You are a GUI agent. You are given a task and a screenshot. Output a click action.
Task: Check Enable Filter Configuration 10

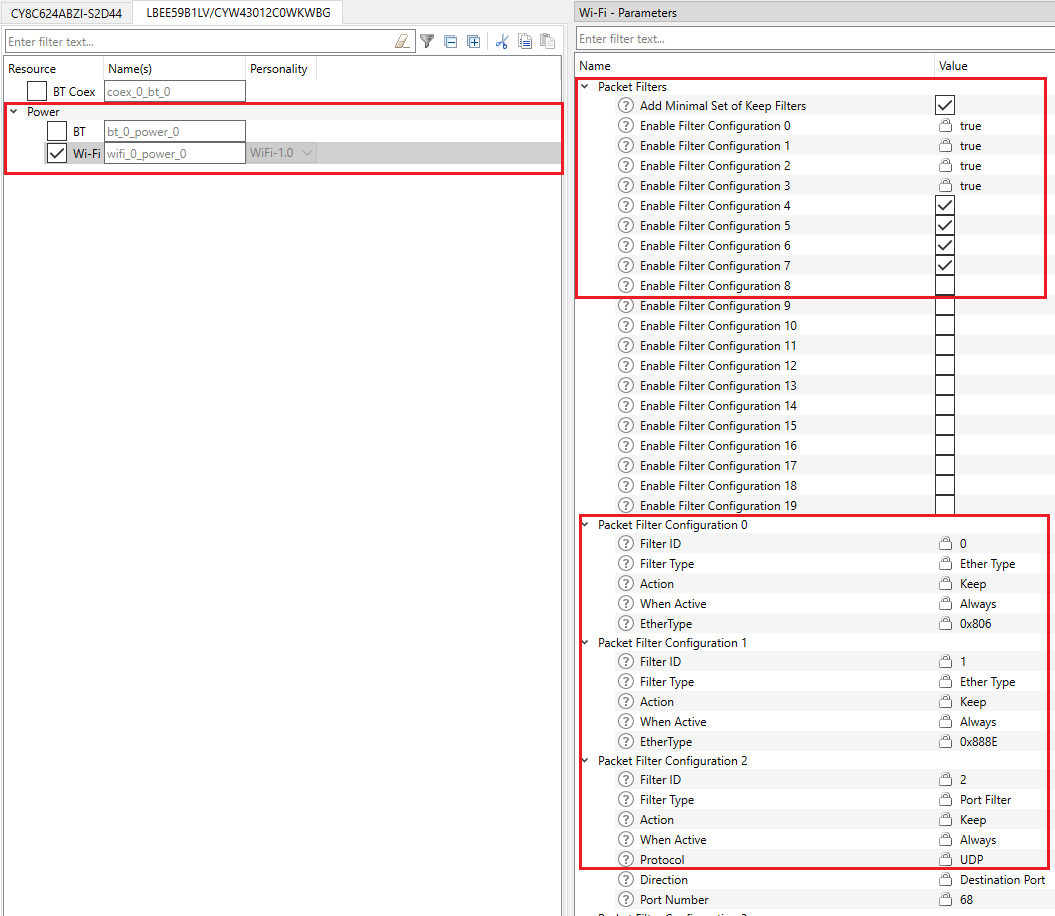945,326
